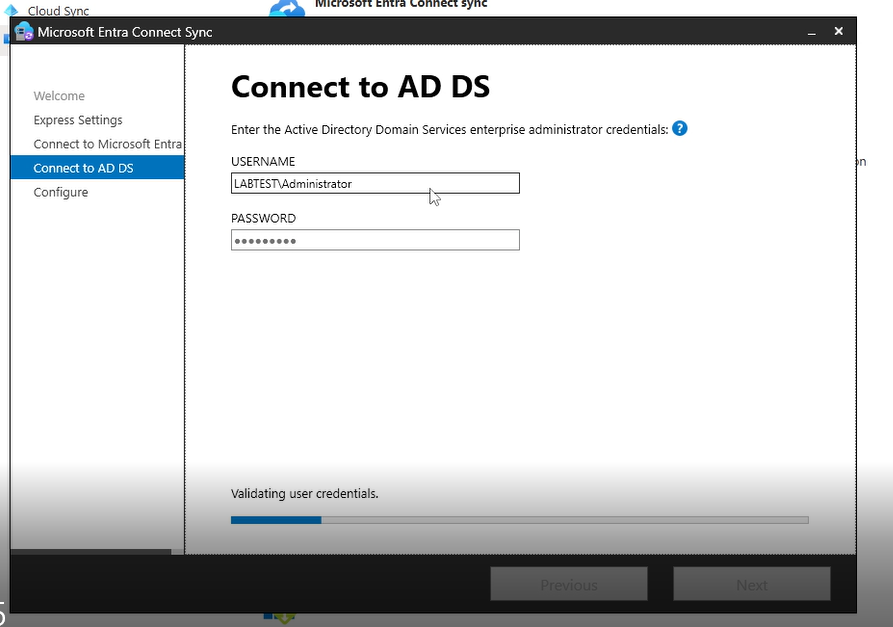Click the USERNAME label
This screenshot has height=627, width=893.
tap(263, 162)
